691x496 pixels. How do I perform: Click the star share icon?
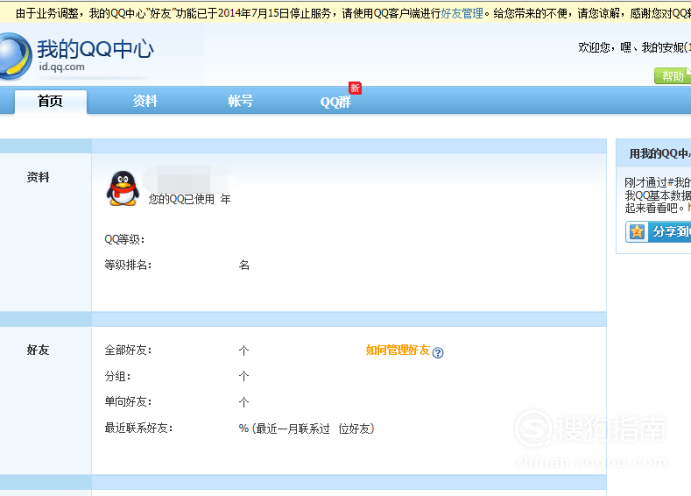coord(637,232)
